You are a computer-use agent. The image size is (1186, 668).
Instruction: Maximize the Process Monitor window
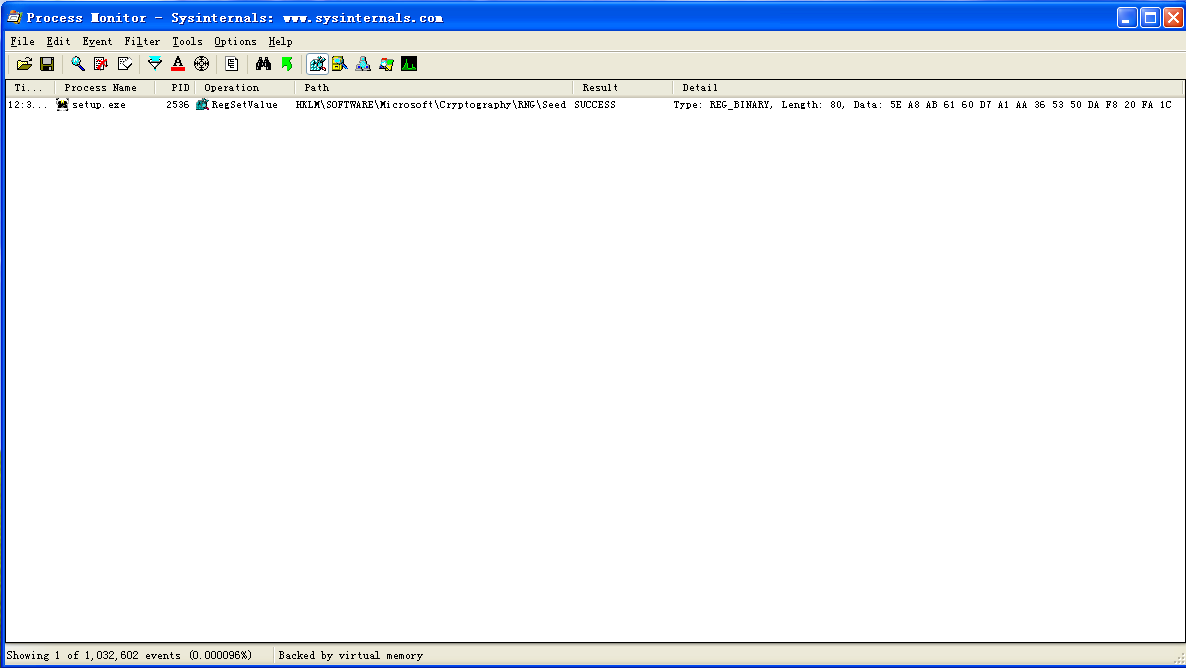[1150, 17]
